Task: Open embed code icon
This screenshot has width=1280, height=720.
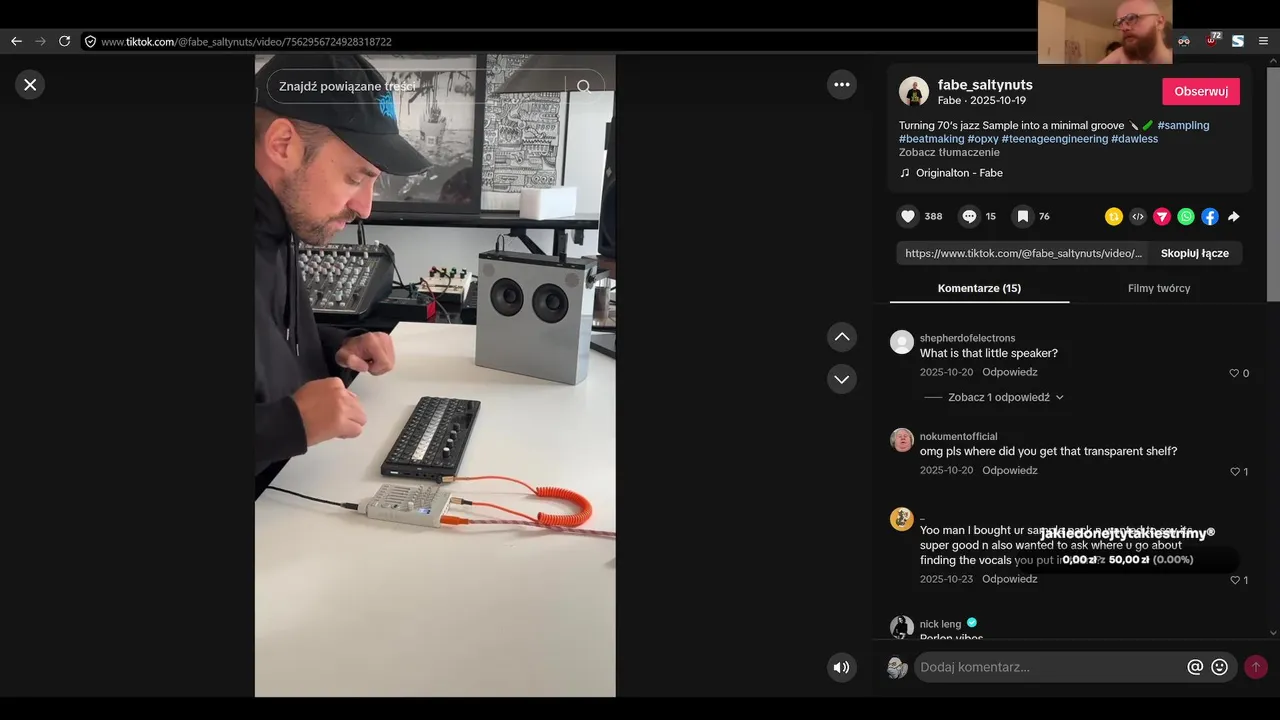Action: [1138, 216]
